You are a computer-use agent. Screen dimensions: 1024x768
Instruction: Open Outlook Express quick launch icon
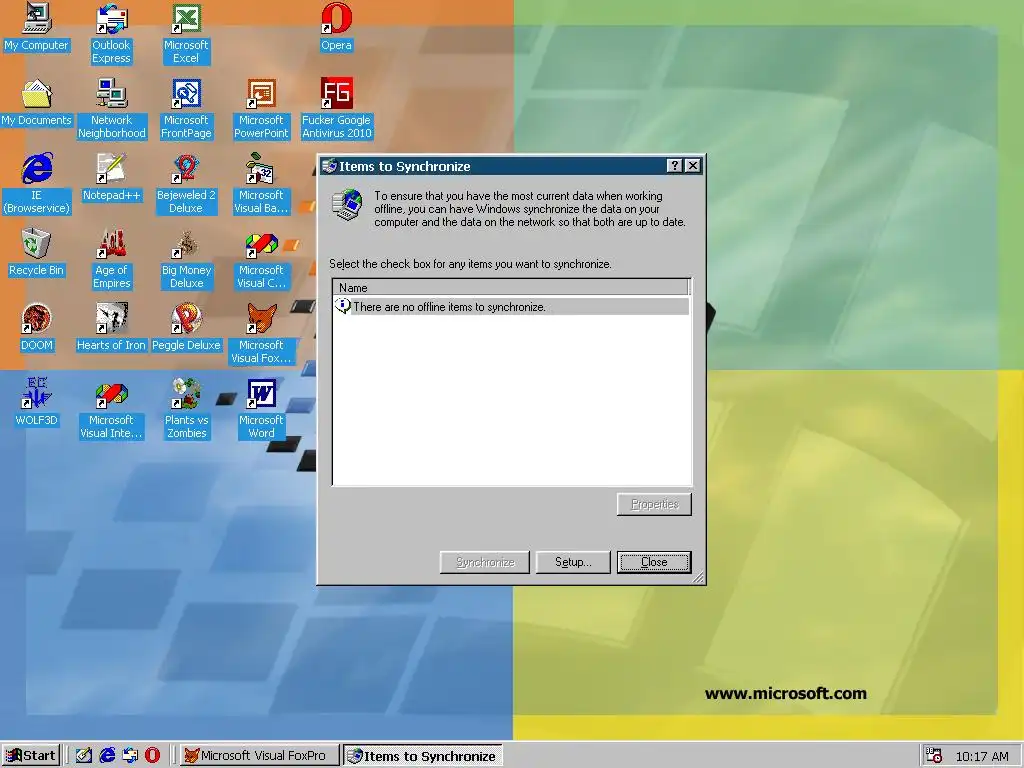pyautogui.click(x=130, y=756)
